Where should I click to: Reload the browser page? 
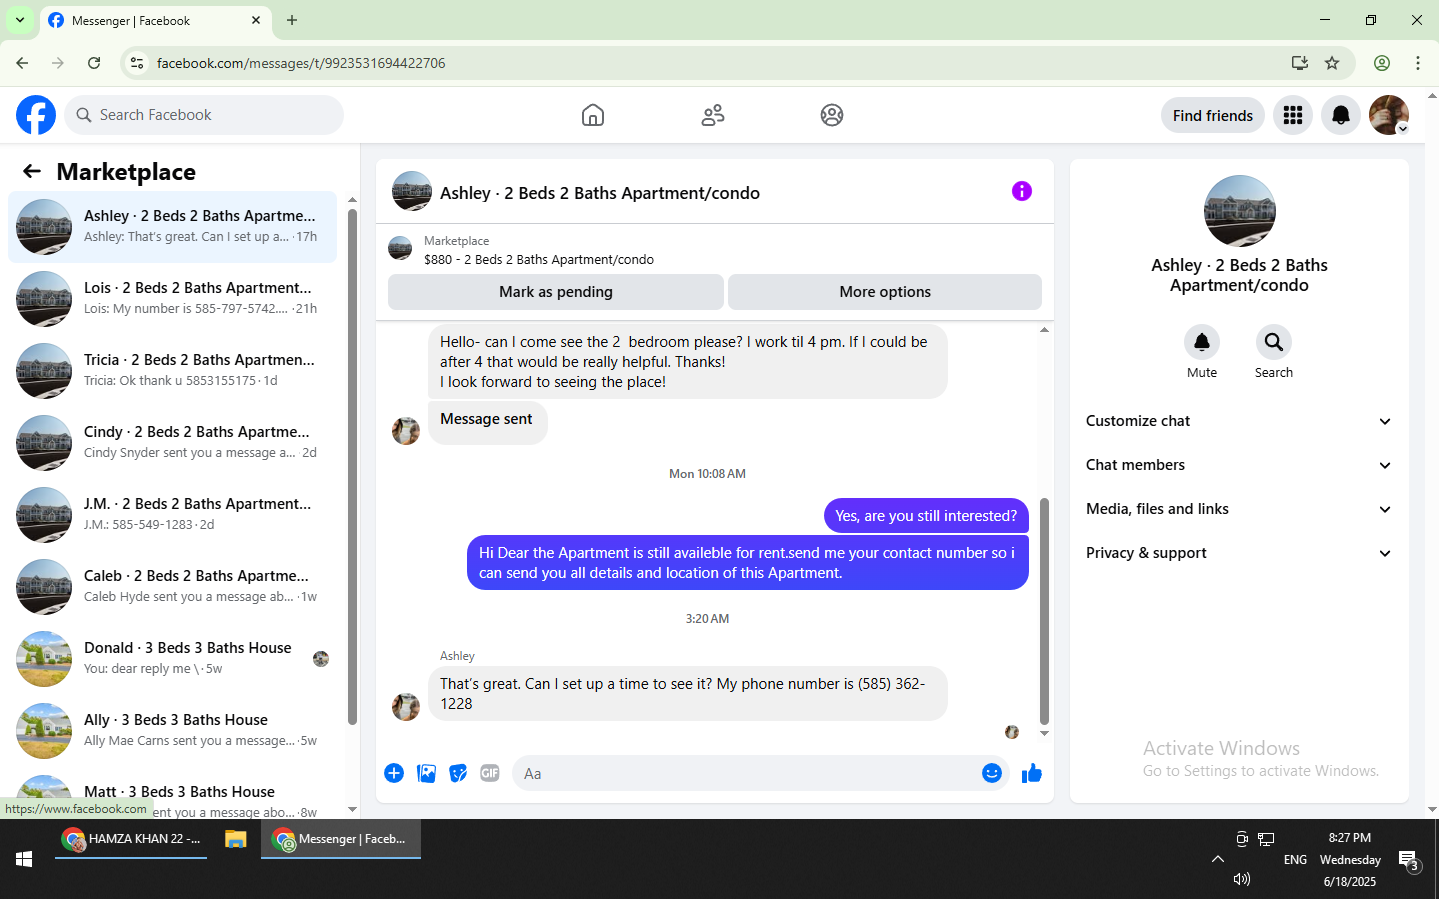[94, 63]
